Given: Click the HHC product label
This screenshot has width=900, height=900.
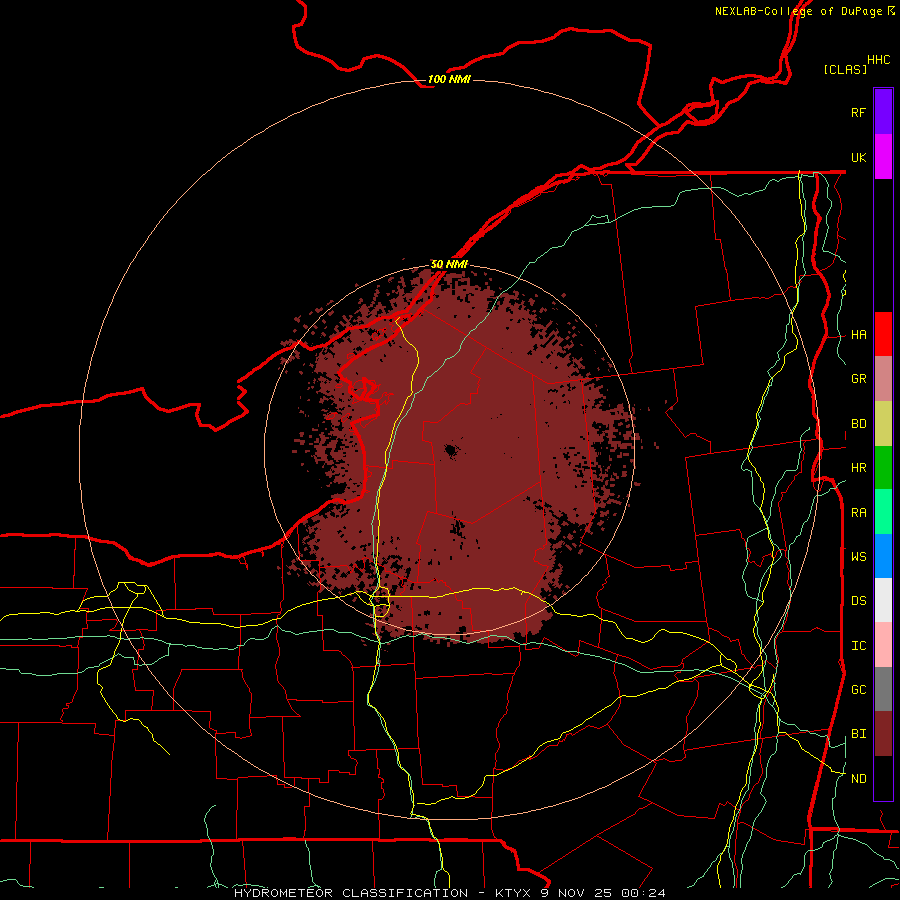Looking at the screenshot, I should 879,60.
